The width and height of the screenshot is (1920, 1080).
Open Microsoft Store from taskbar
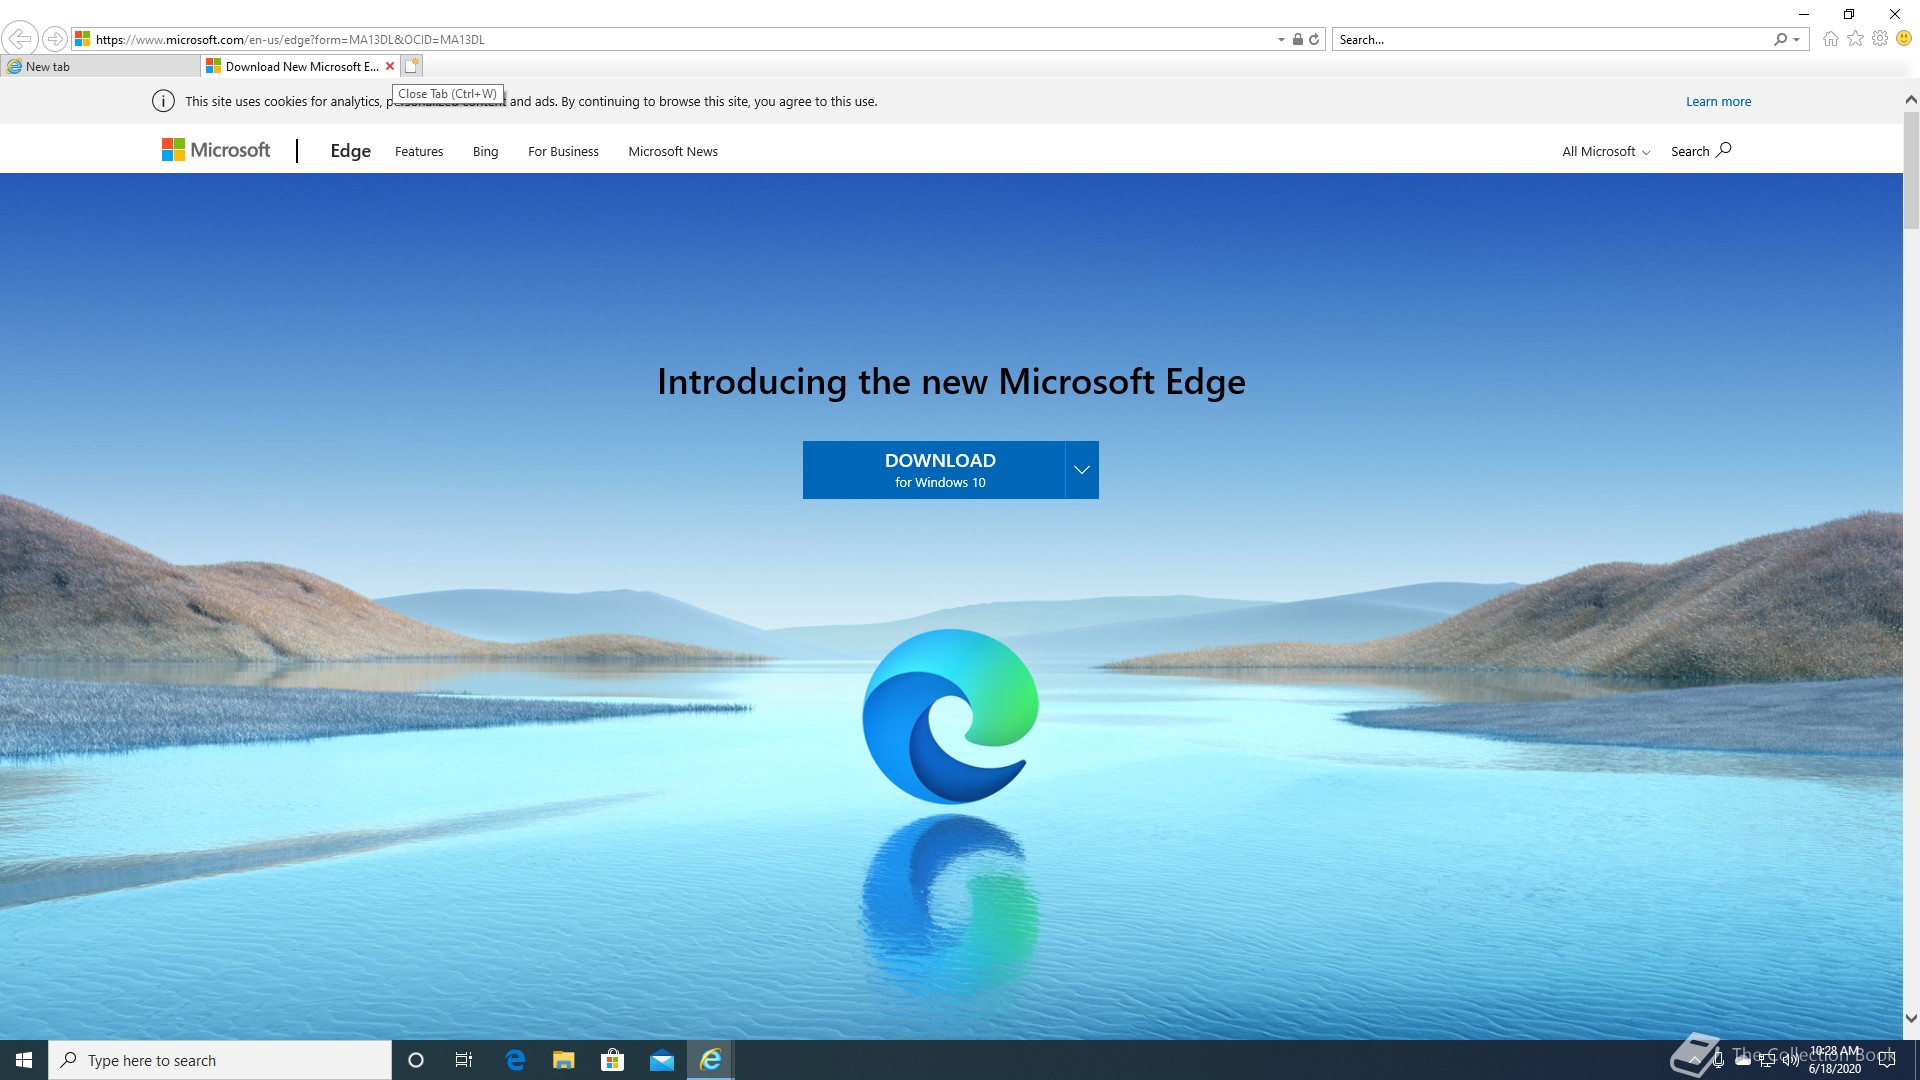pyautogui.click(x=612, y=1060)
